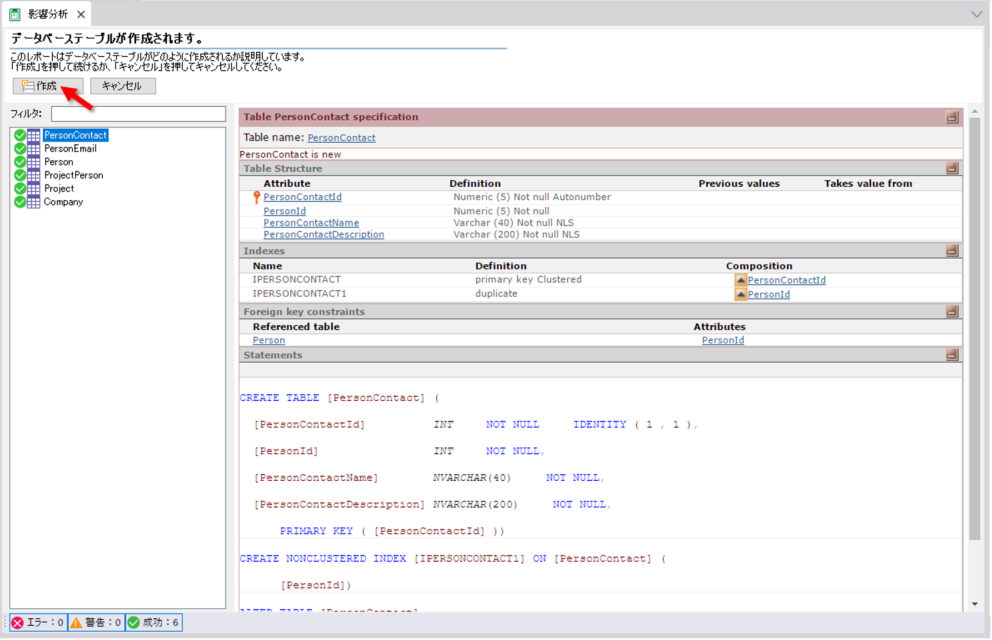
Task: Click the table icon beside PersonContact
Action: click(x=34, y=135)
